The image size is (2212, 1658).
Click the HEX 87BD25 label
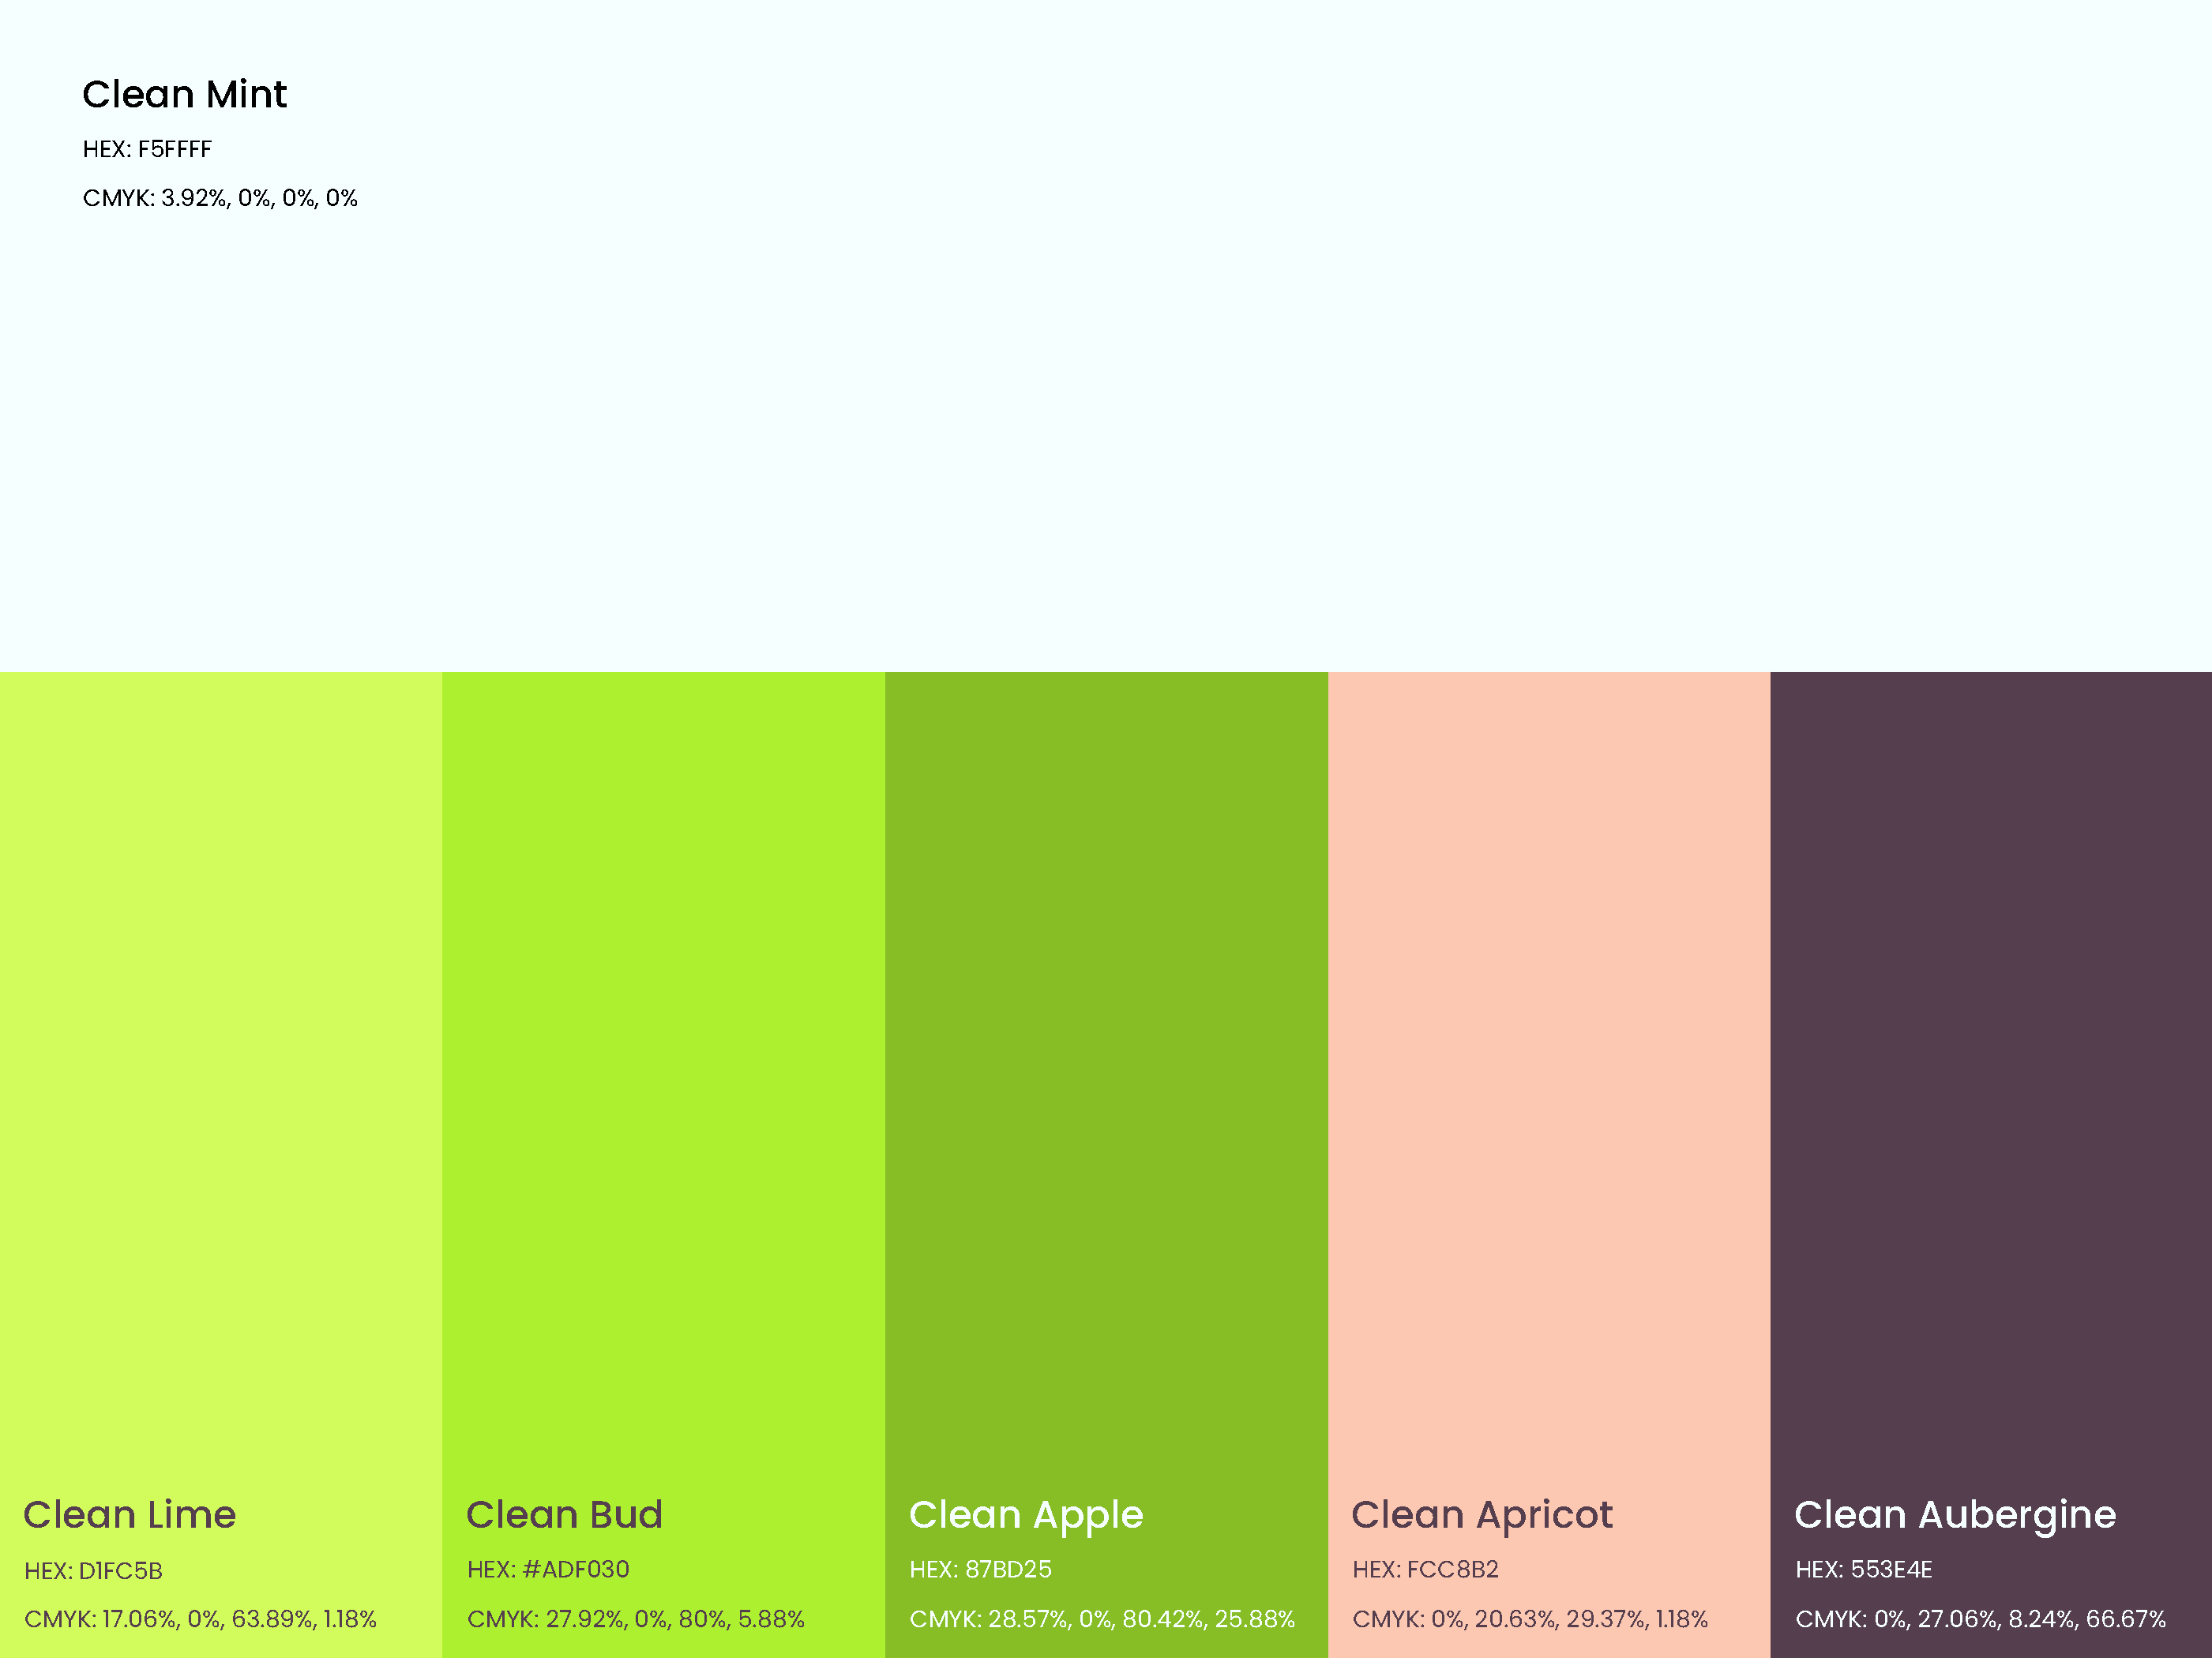[x=980, y=1570]
